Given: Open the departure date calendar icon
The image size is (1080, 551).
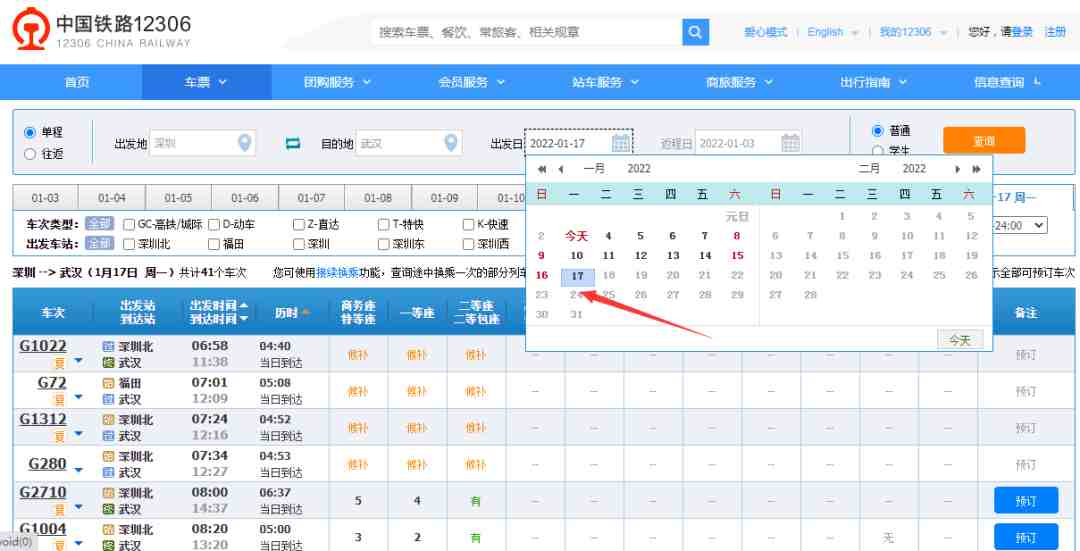Looking at the screenshot, I should [x=621, y=143].
